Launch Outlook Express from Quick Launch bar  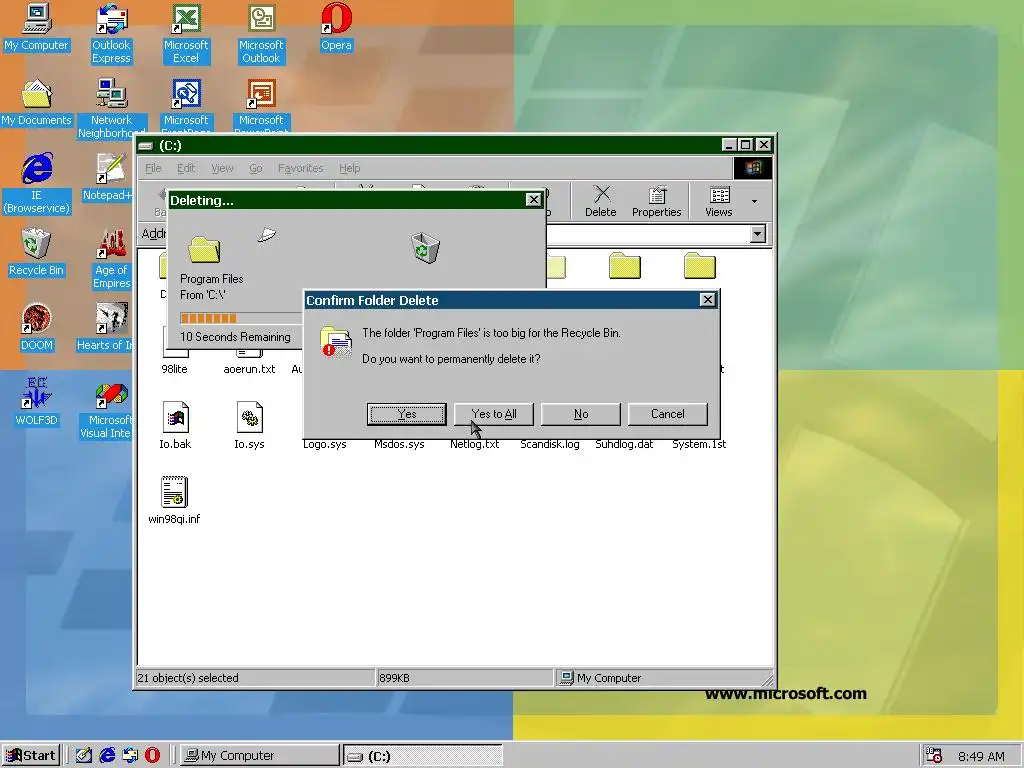(x=130, y=756)
